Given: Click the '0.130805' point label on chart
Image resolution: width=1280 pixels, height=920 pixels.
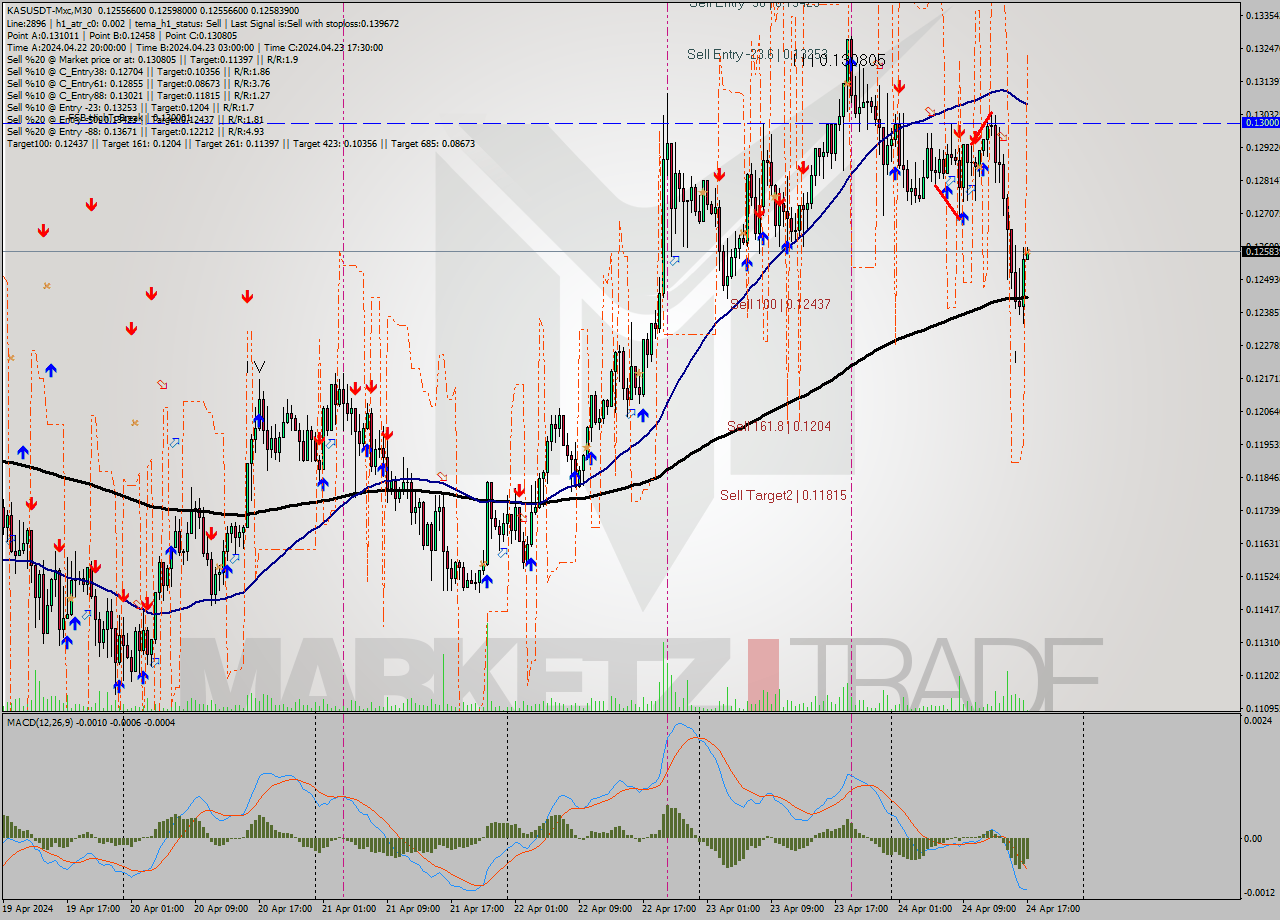Looking at the screenshot, I should 850,60.
